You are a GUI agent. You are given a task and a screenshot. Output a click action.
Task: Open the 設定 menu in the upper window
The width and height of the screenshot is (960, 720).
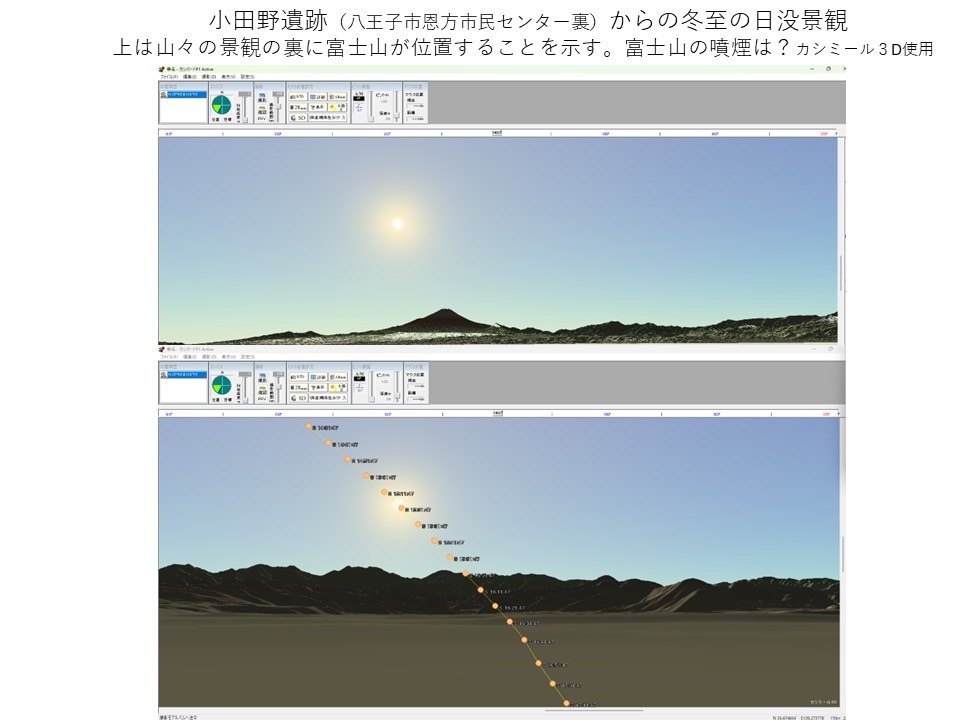246,76
